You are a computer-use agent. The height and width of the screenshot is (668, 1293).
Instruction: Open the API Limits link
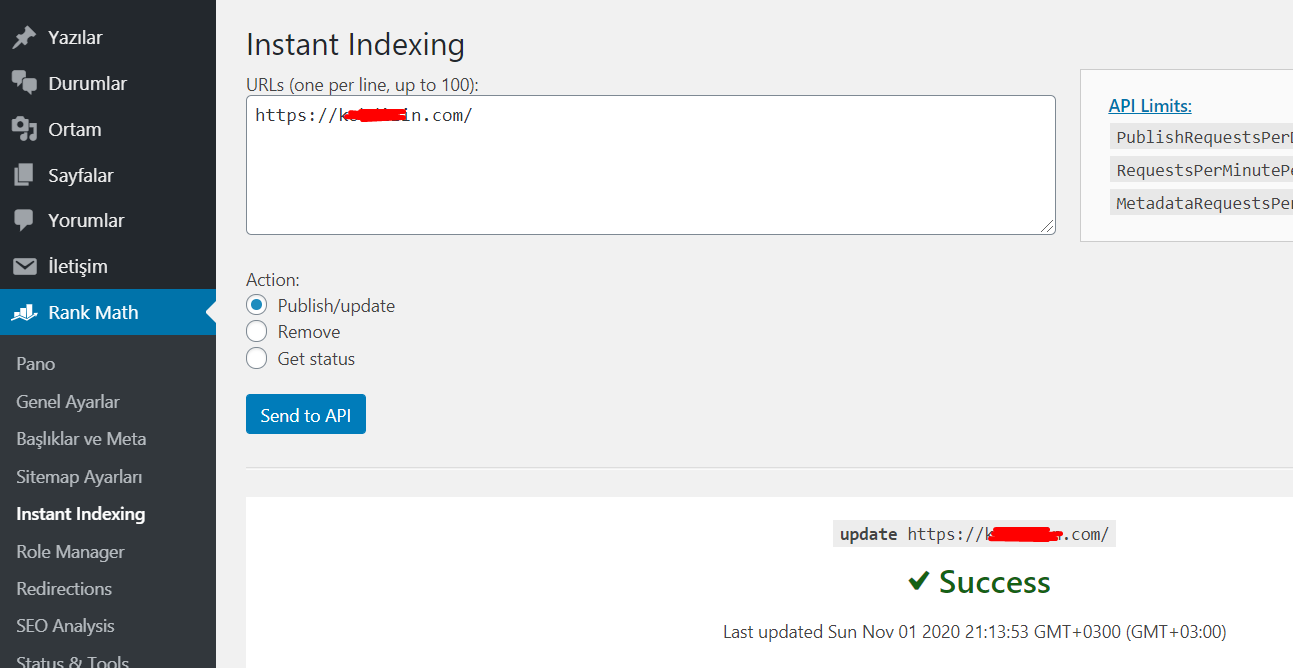point(1150,106)
